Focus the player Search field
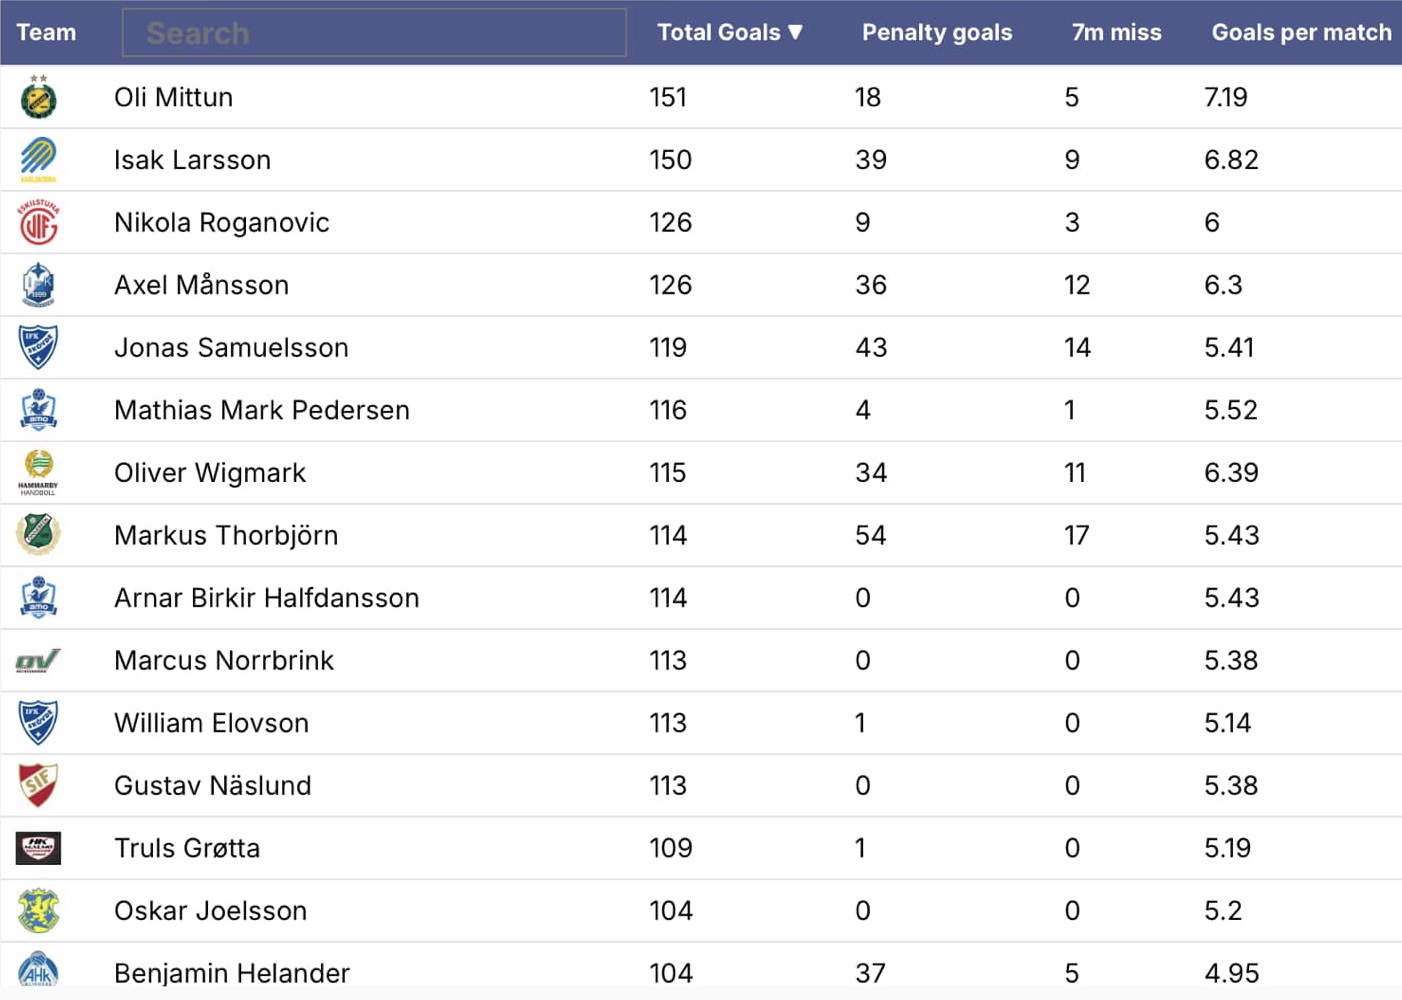 [x=374, y=33]
